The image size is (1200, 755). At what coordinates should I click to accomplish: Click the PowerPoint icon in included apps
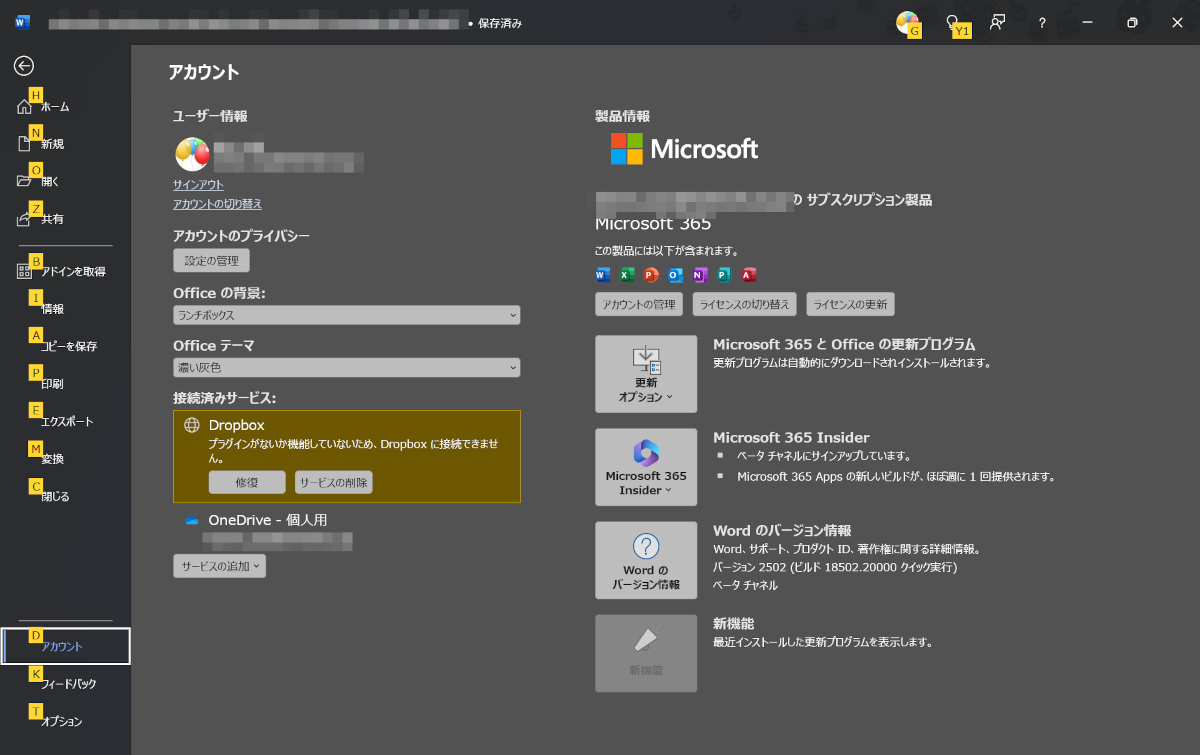[x=650, y=274]
